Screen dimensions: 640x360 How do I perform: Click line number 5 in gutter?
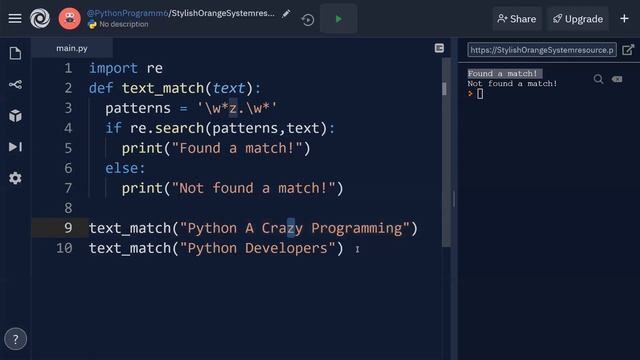tap(68, 148)
